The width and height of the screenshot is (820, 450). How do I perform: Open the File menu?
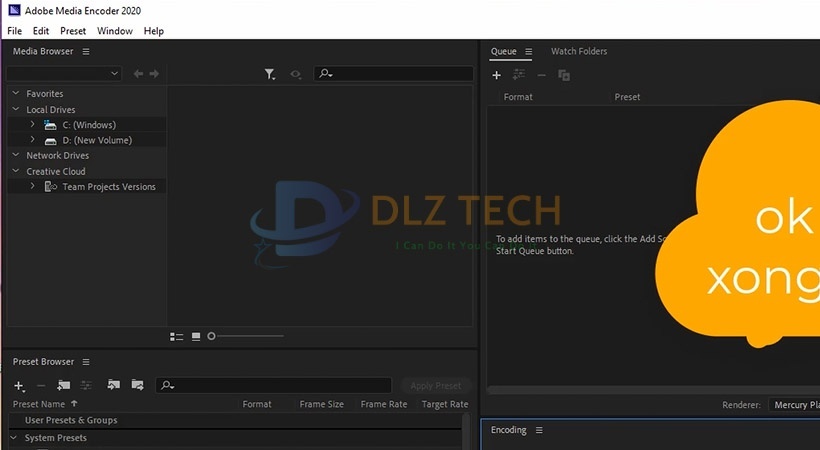[15, 31]
